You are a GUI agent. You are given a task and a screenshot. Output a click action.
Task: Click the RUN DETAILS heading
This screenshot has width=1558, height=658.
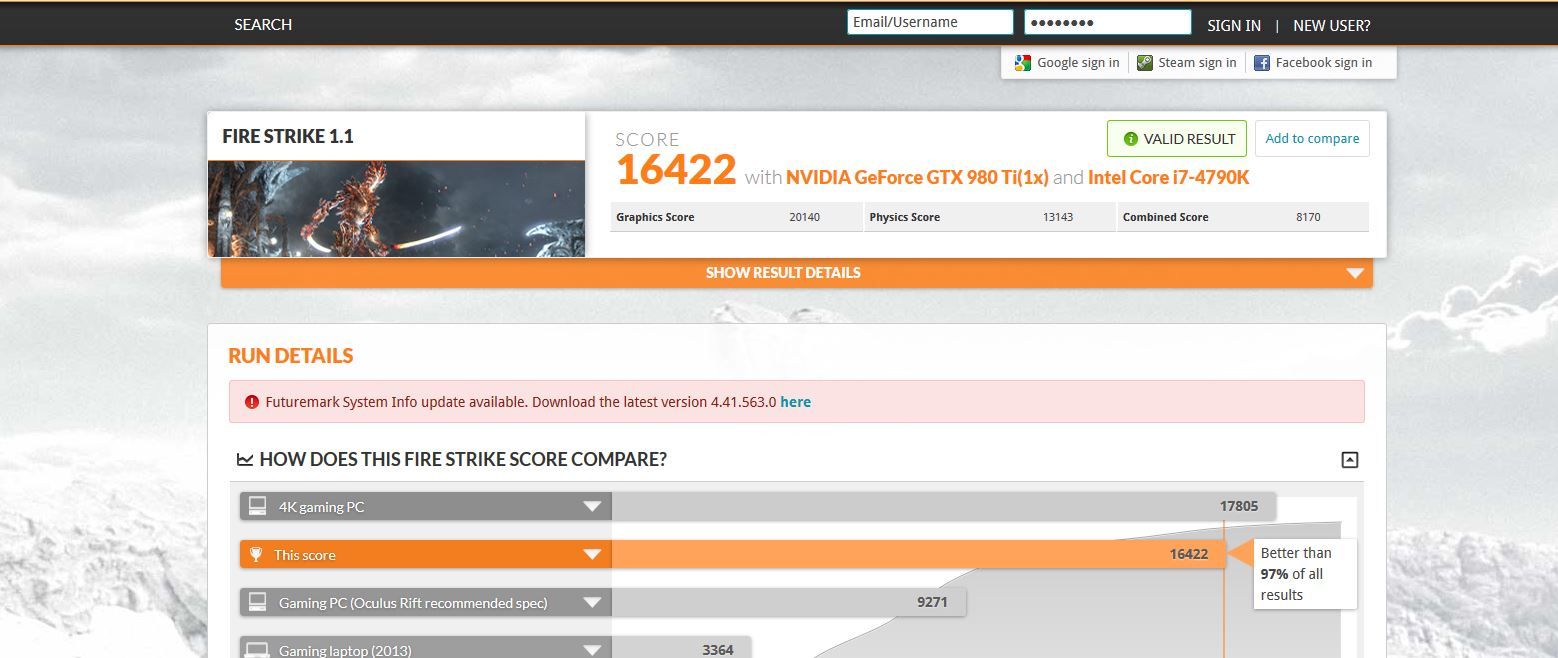pos(291,356)
